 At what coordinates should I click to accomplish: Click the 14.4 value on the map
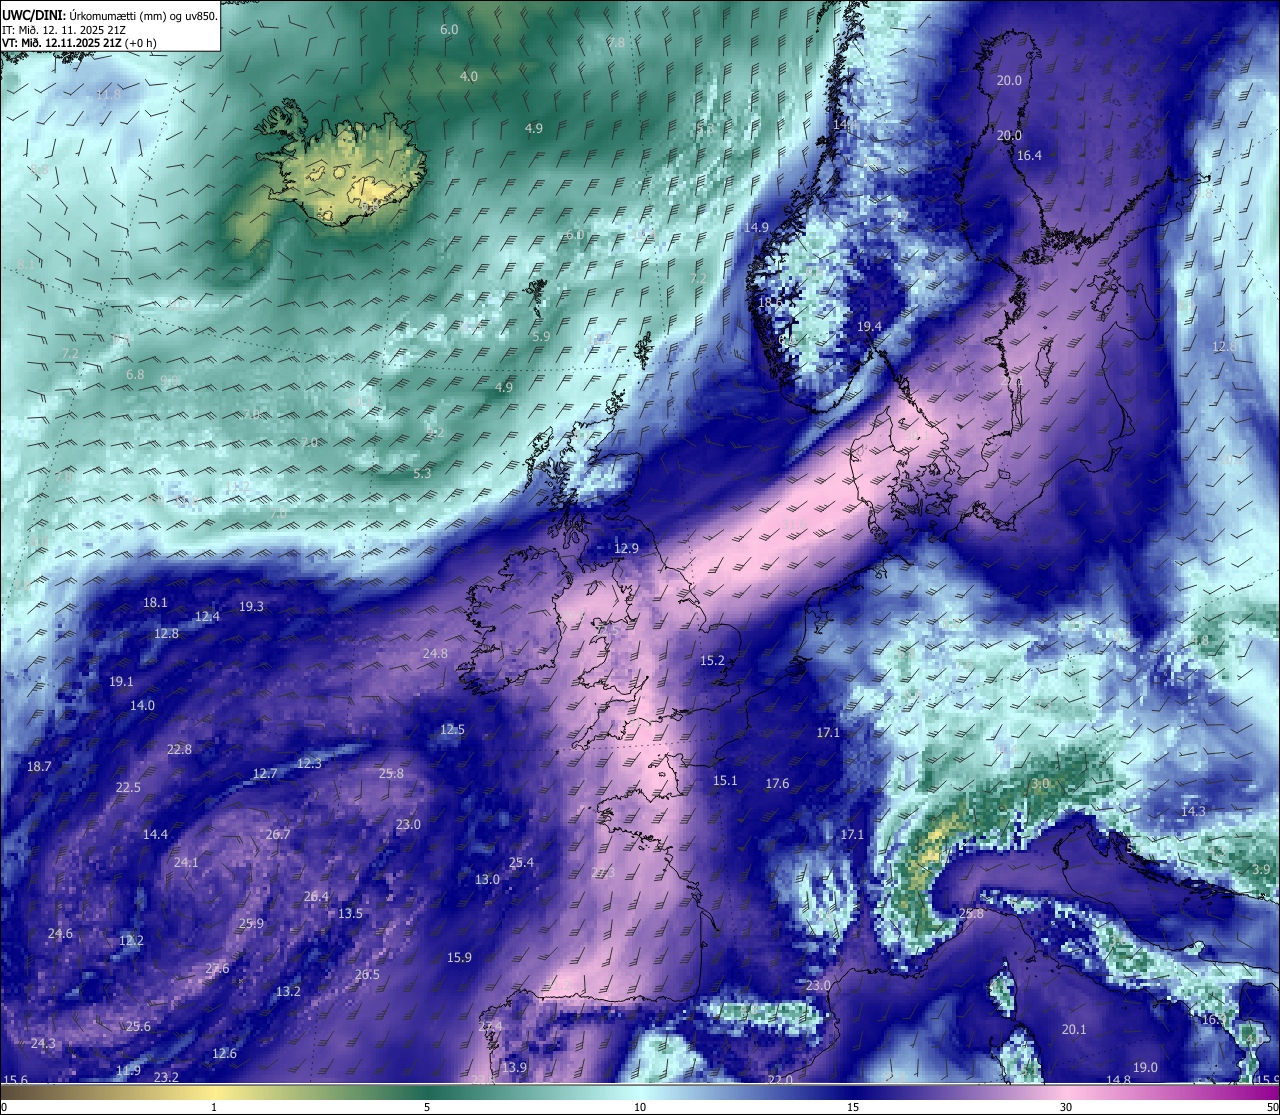click(155, 835)
